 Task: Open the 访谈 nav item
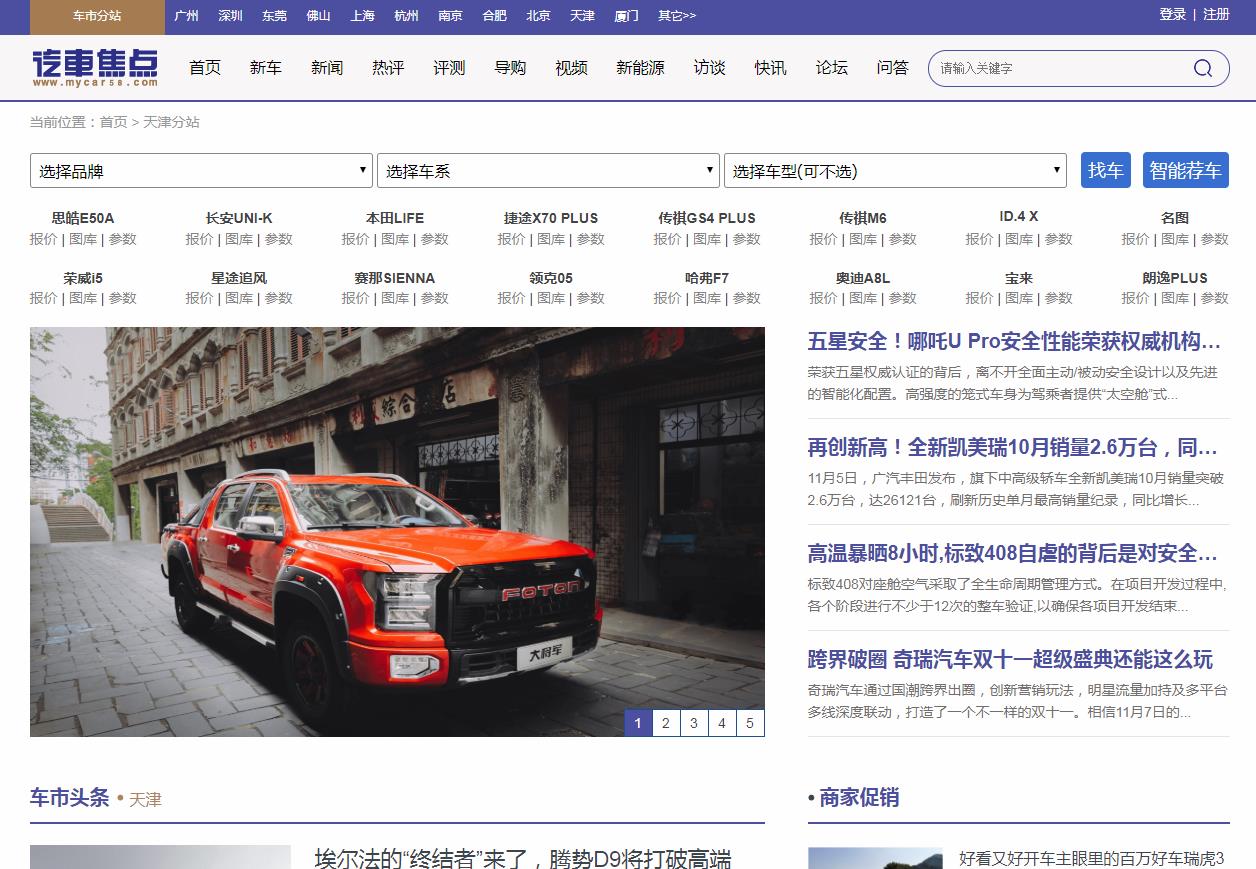[x=709, y=68]
